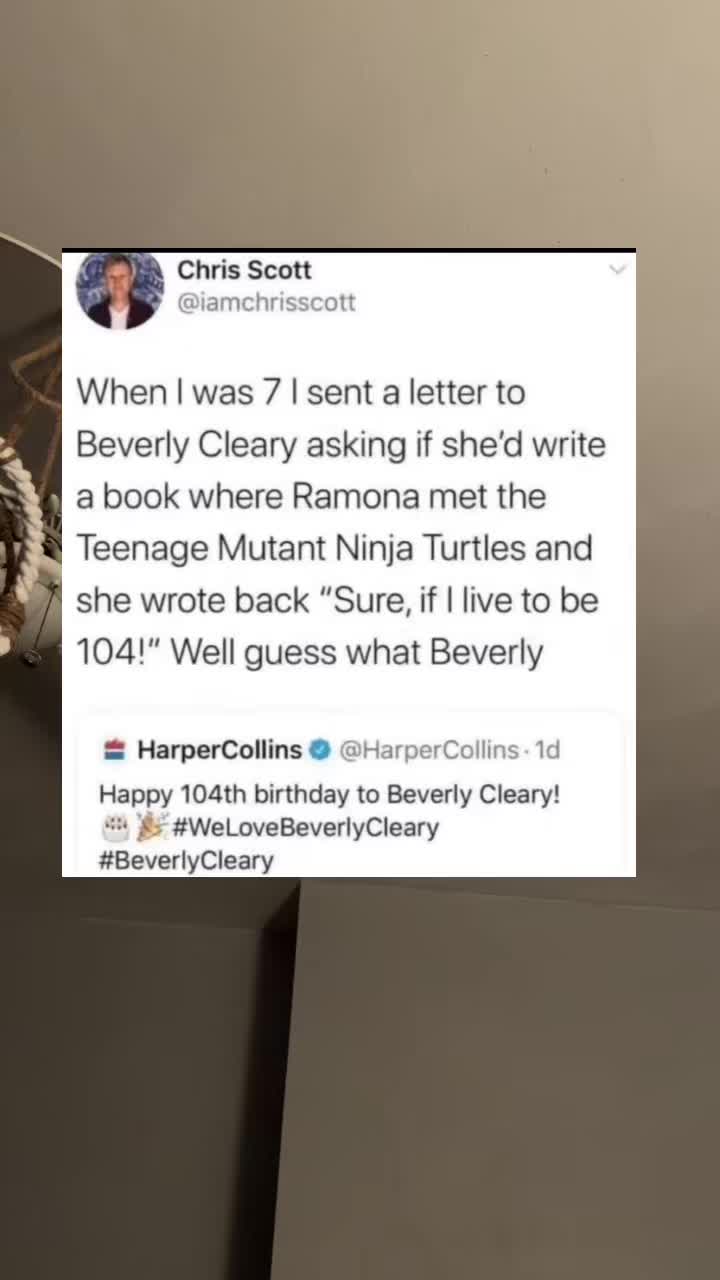The image size is (720, 1280).
Task: Click the party popper emoji
Action: (152, 827)
